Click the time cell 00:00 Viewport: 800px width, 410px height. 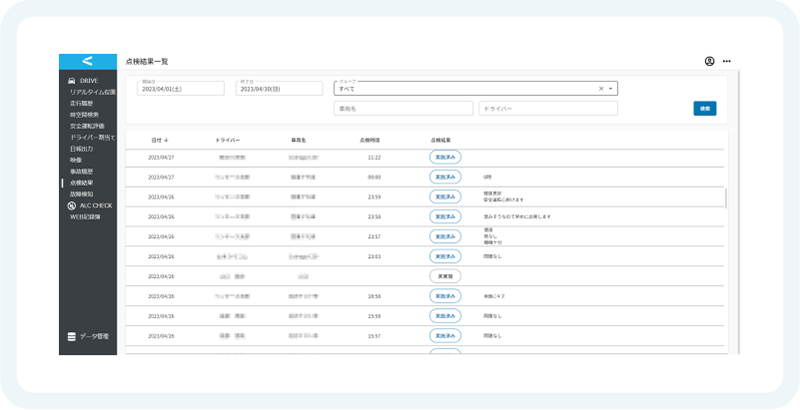click(x=374, y=177)
